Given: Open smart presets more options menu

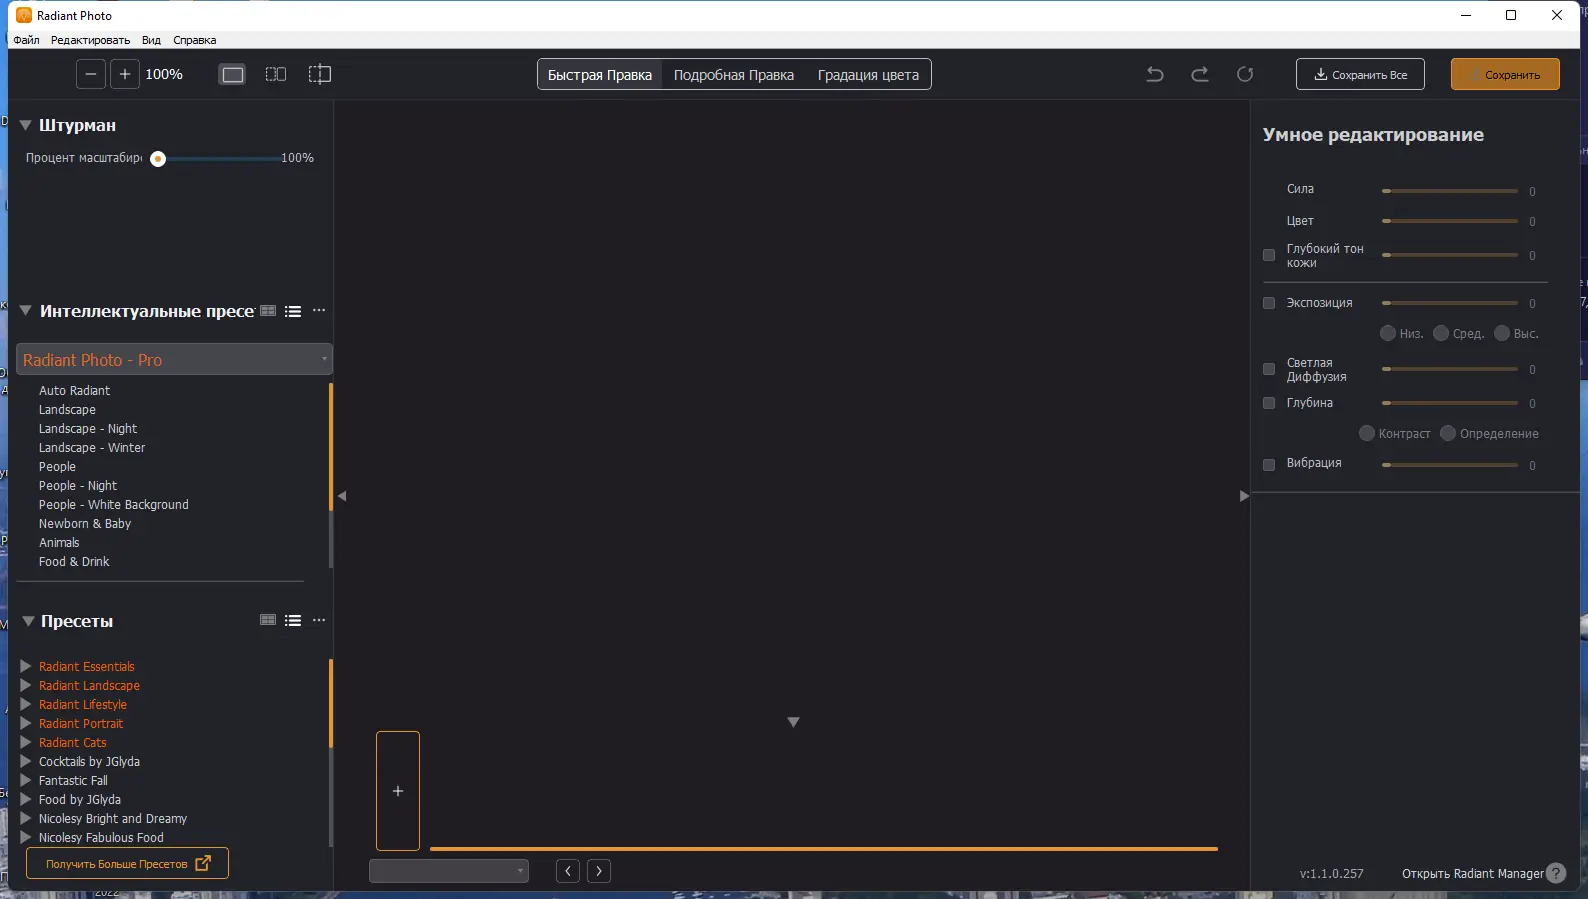Looking at the screenshot, I should (x=319, y=311).
